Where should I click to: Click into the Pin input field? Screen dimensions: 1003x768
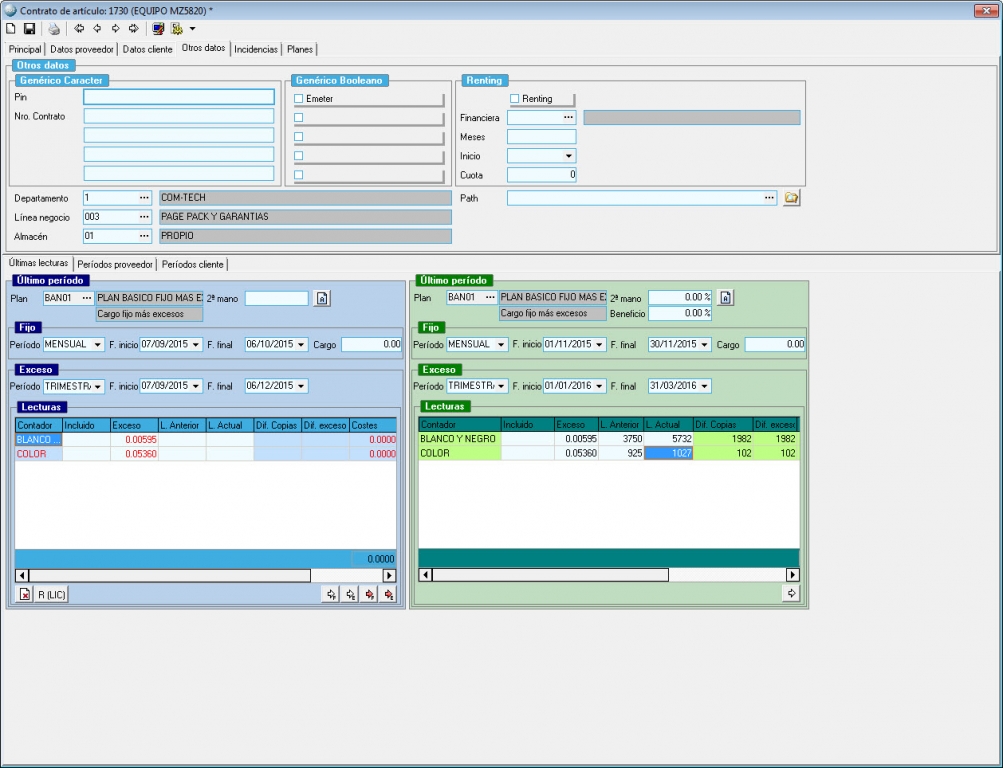point(178,97)
